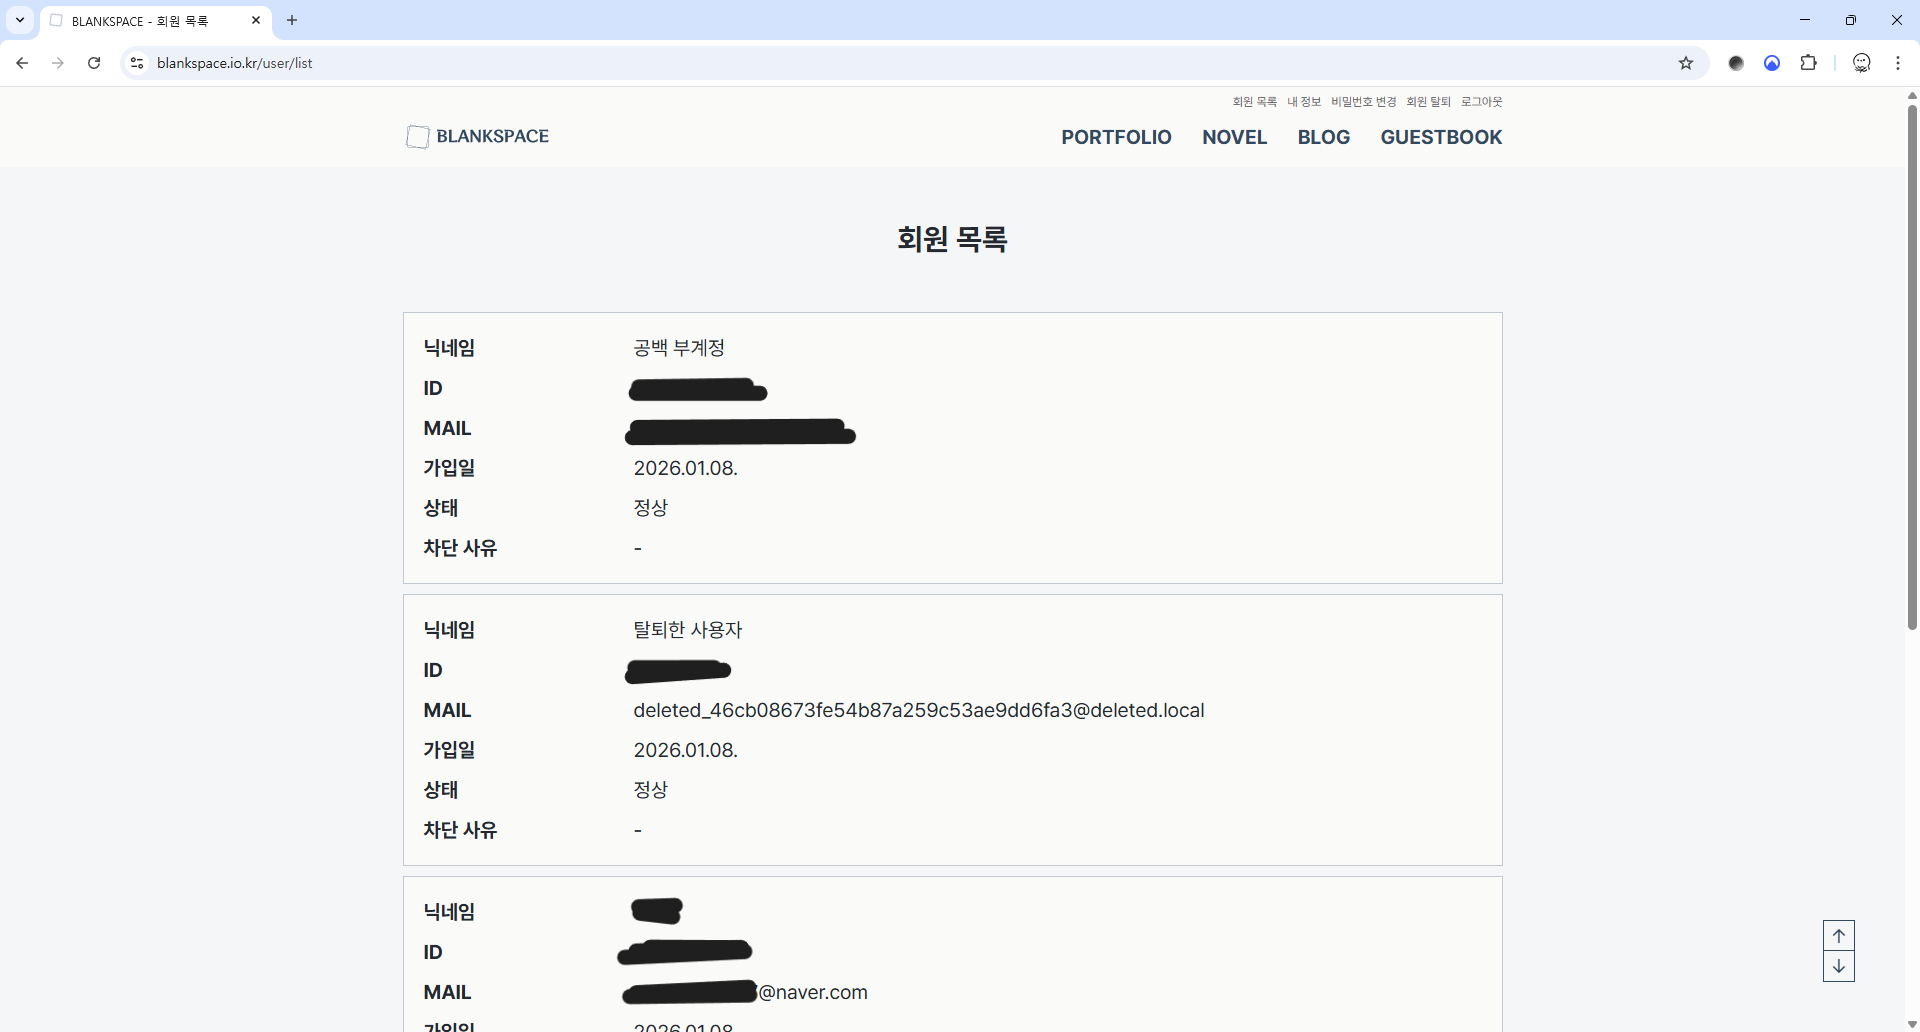Screen dimensions: 1920x1032
Task: Go to the GUESTBOOK page
Action: [1441, 137]
